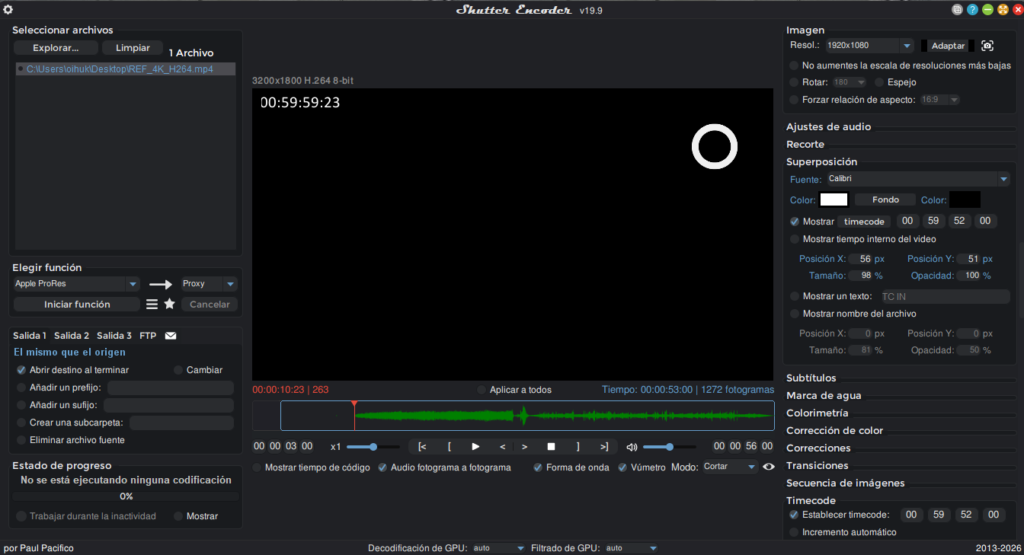Open the 1920x1080 resolution dropdown
The height and width of the screenshot is (555, 1024).
(869, 46)
